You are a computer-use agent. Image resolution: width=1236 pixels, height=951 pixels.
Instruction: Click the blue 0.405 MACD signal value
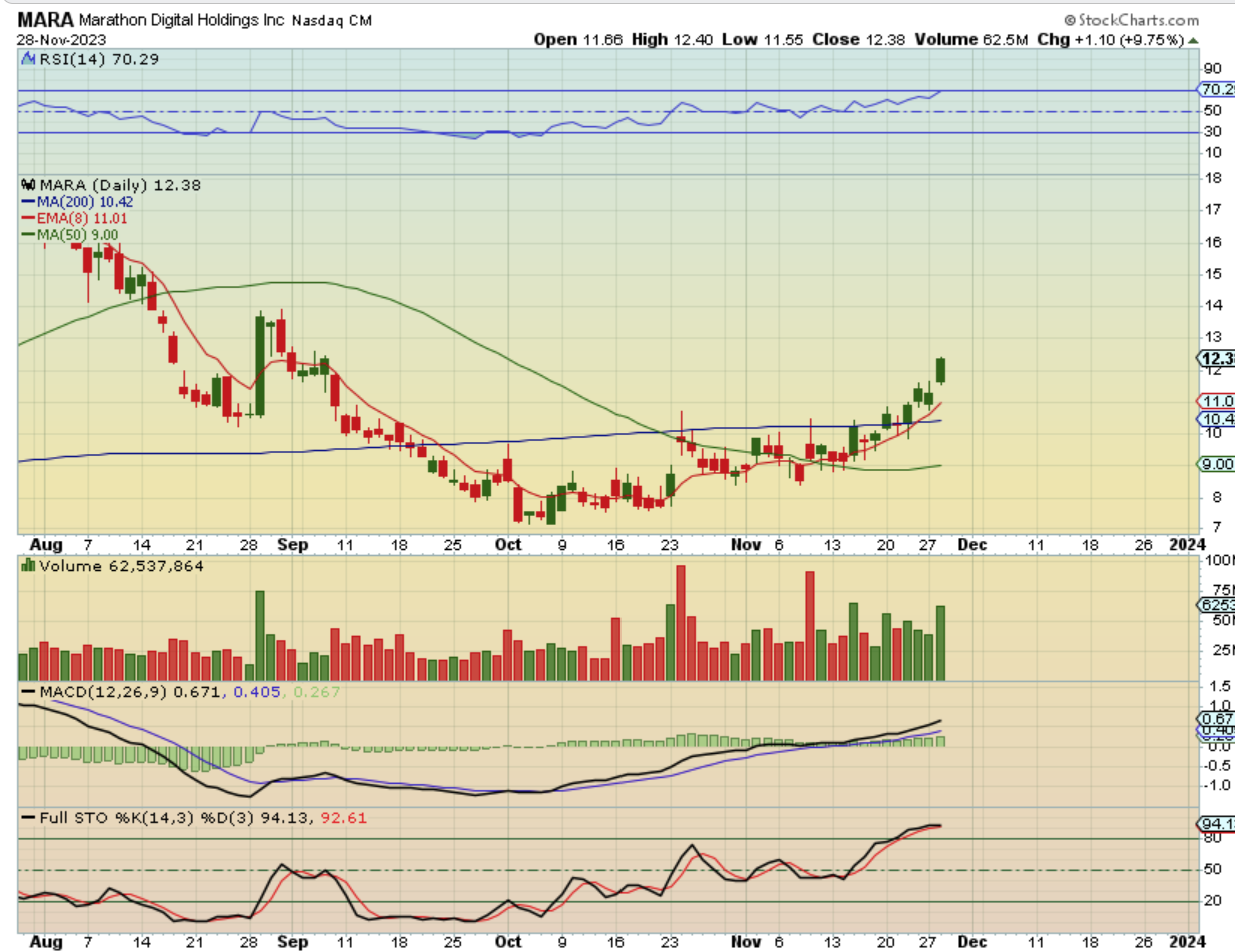tap(255, 691)
